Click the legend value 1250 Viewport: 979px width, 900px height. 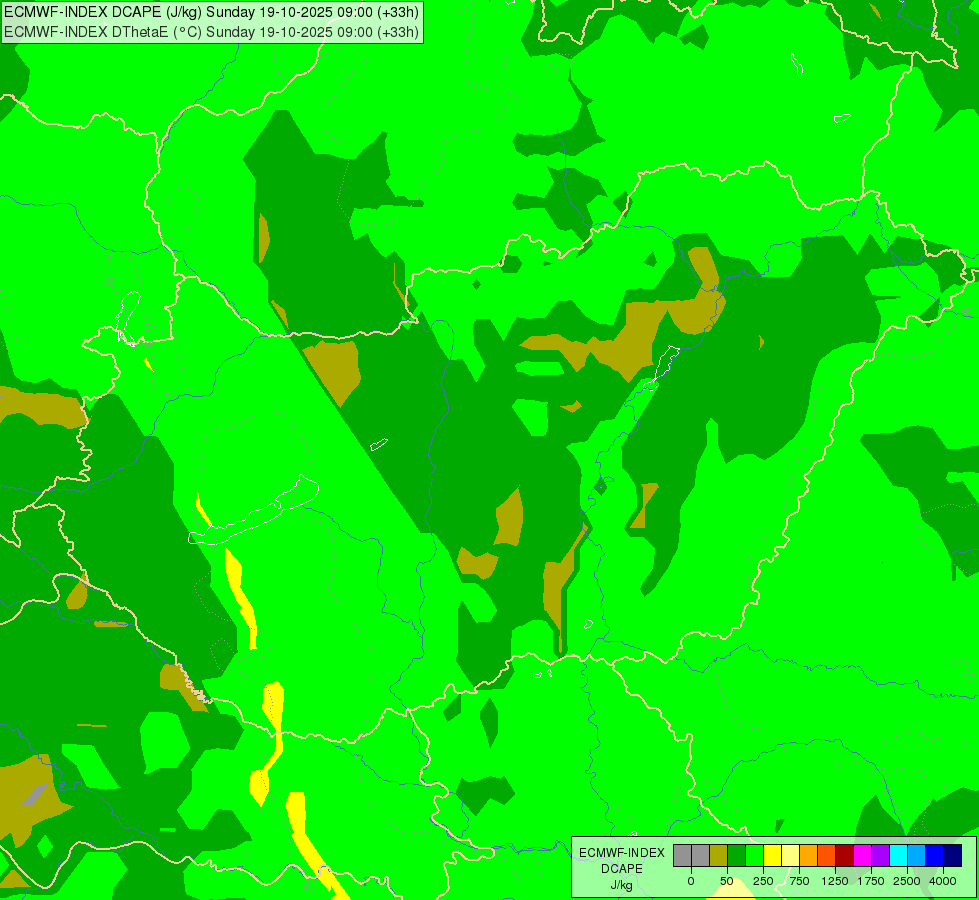coord(835,881)
